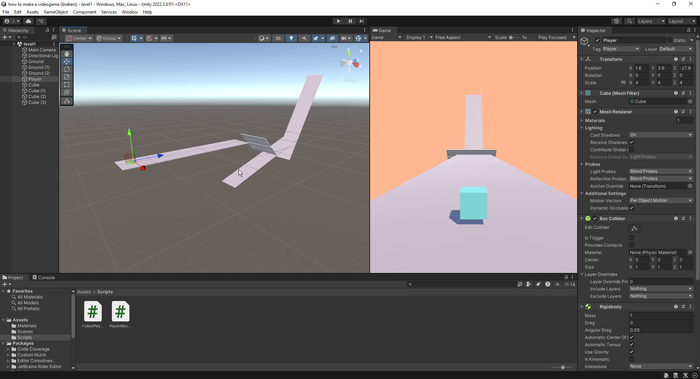Viewport: 700px width, 379px height.
Task: Open the cloud services icon
Action: coord(29,21)
